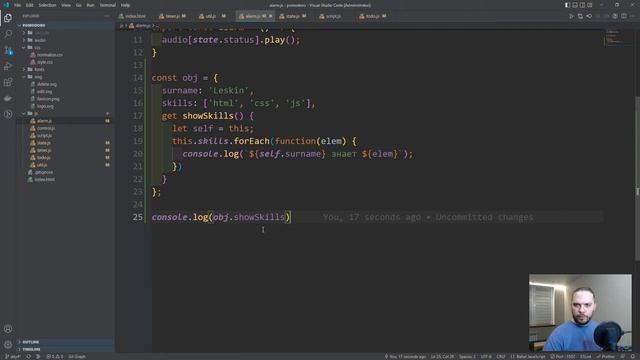Open the Manage gear icon
The width and height of the screenshot is (640, 360).
pyautogui.click(x=8, y=344)
